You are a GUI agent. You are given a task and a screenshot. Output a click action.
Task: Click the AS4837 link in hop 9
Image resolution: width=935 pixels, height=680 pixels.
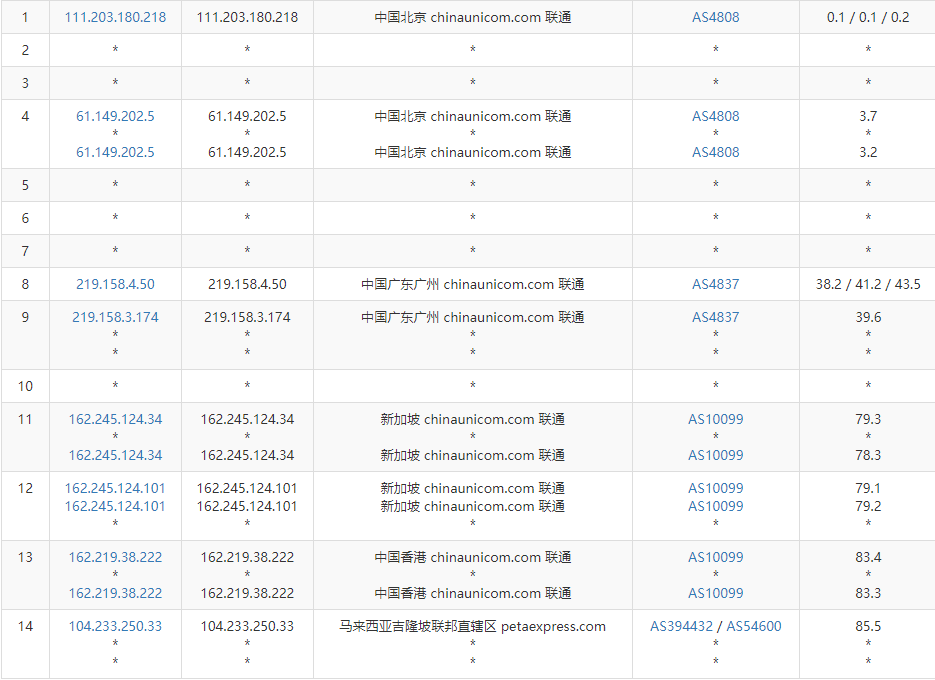715,317
